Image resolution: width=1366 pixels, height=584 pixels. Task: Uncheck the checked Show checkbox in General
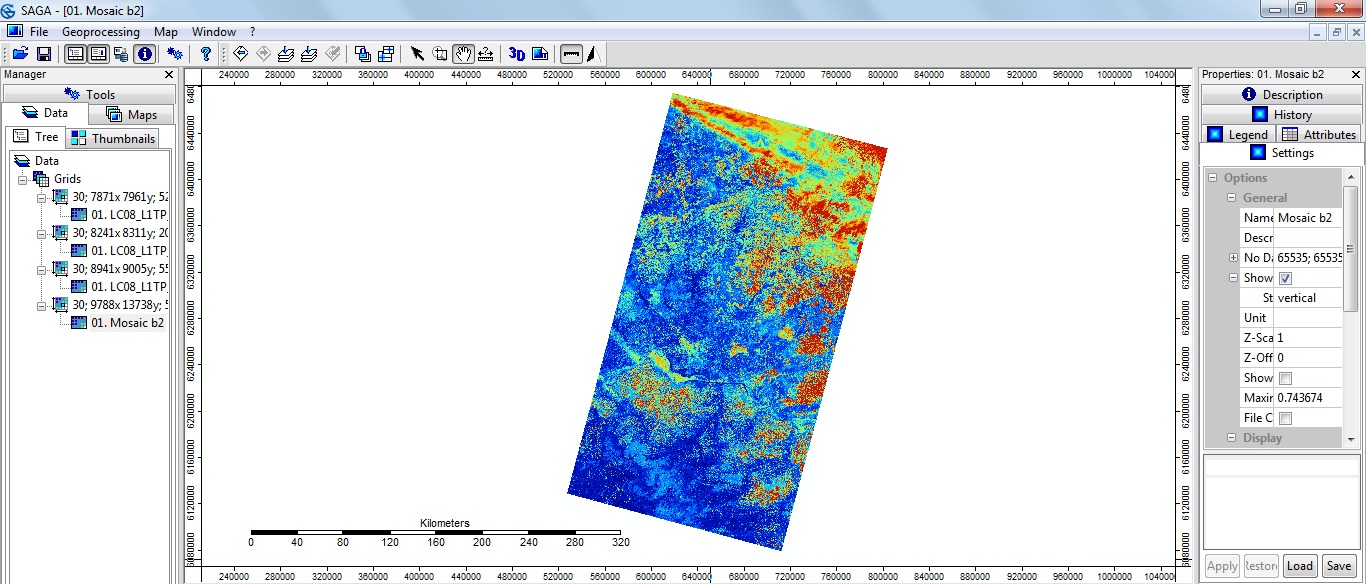tap(1286, 278)
